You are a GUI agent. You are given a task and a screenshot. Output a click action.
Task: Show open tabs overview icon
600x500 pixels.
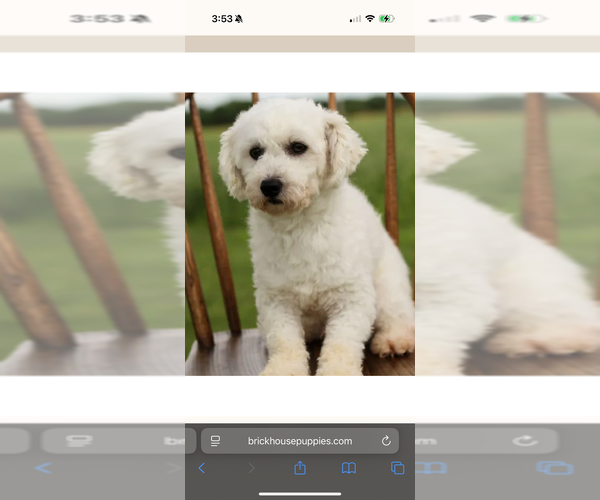398,468
